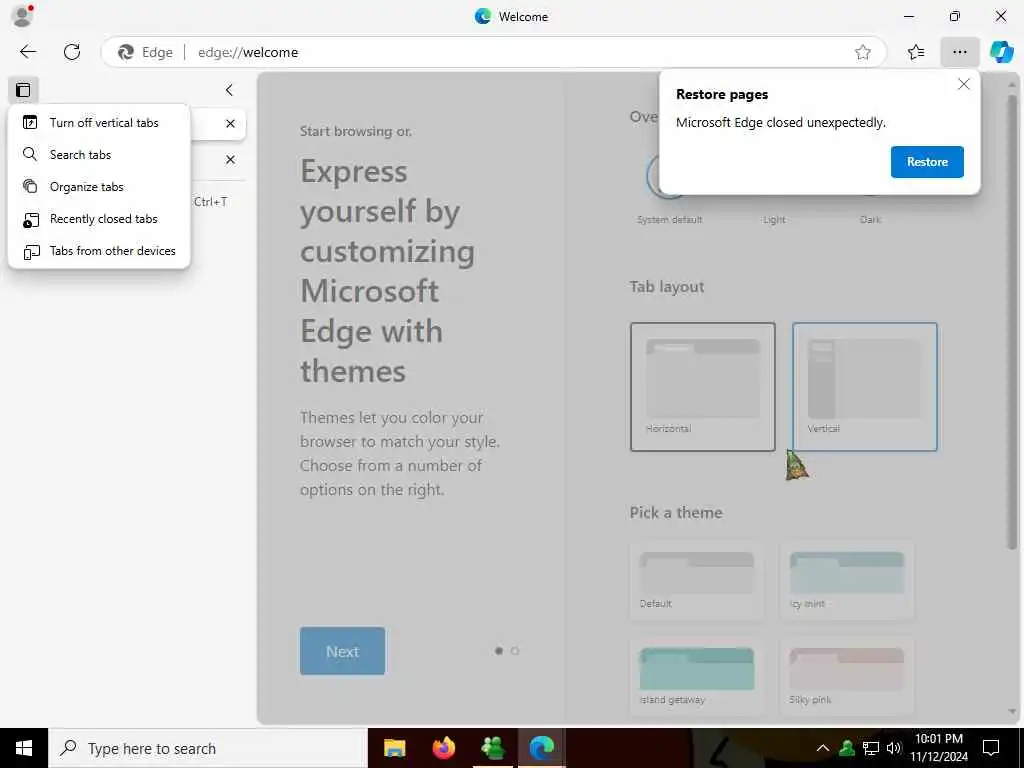Image resolution: width=1024 pixels, height=768 pixels.
Task: Click the taskbar search box
Action: coord(208,748)
